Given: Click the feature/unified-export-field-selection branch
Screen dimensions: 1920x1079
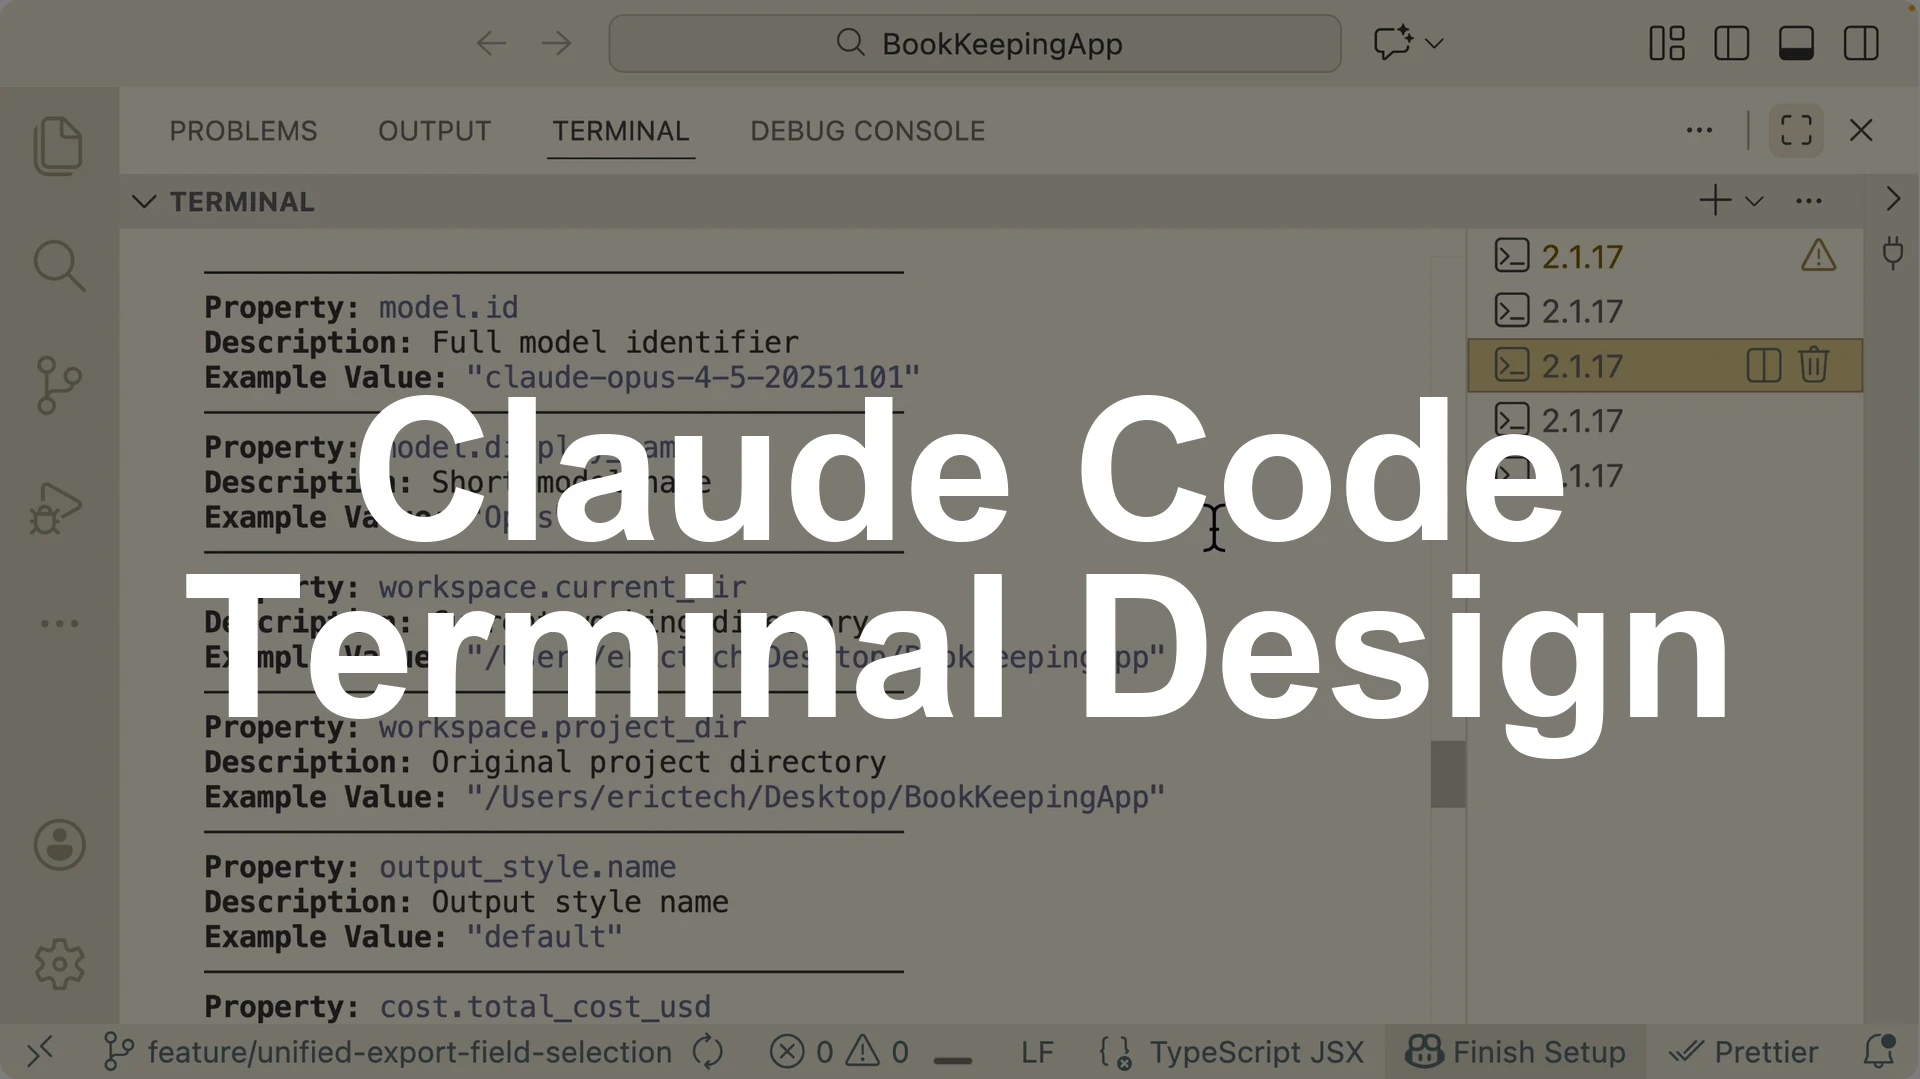Looking at the screenshot, I should coord(389,1052).
